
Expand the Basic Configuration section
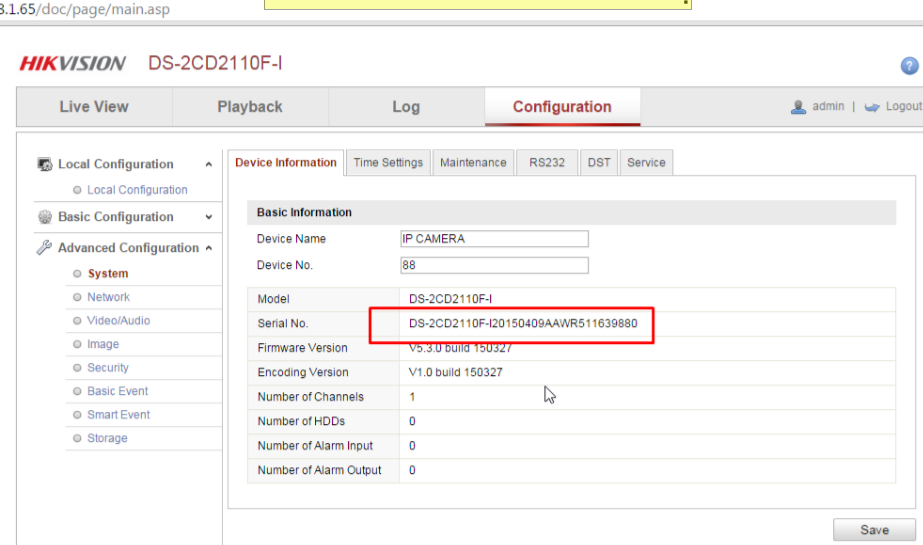click(208, 217)
